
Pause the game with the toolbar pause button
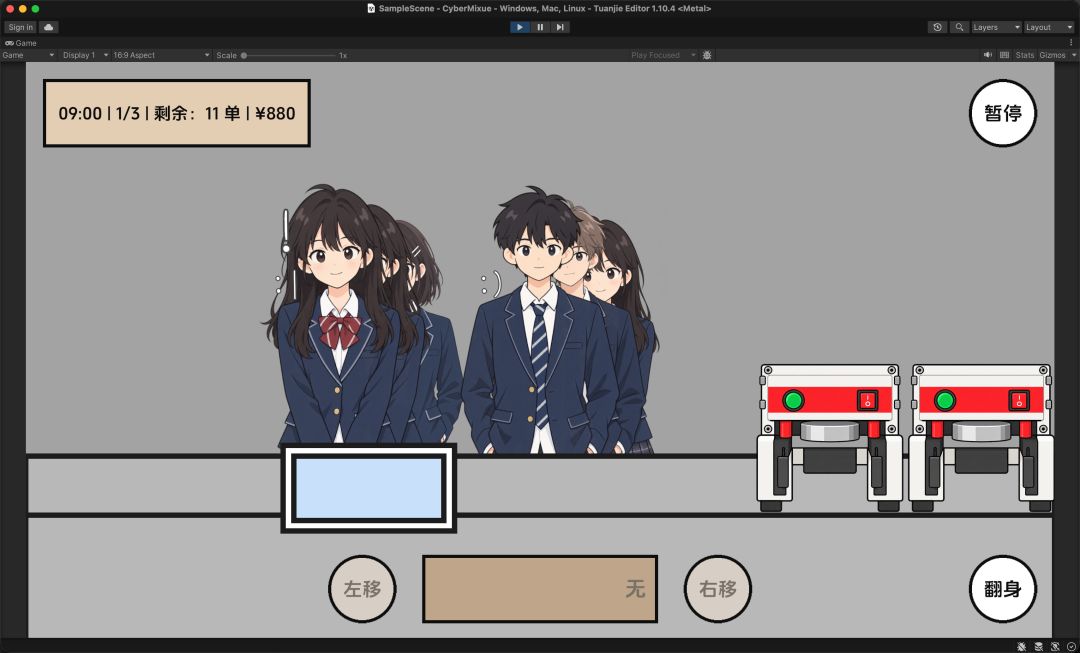tap(540, 27)
